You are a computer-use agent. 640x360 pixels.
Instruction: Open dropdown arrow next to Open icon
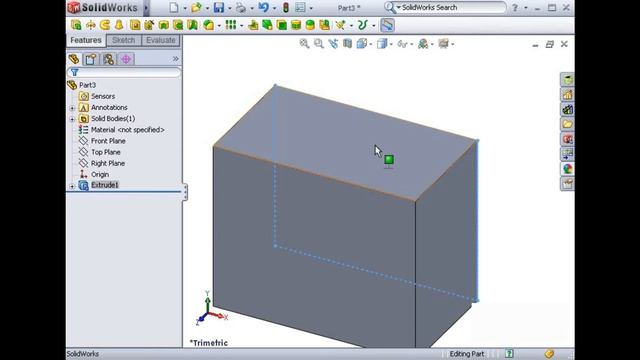coord(207,8)
